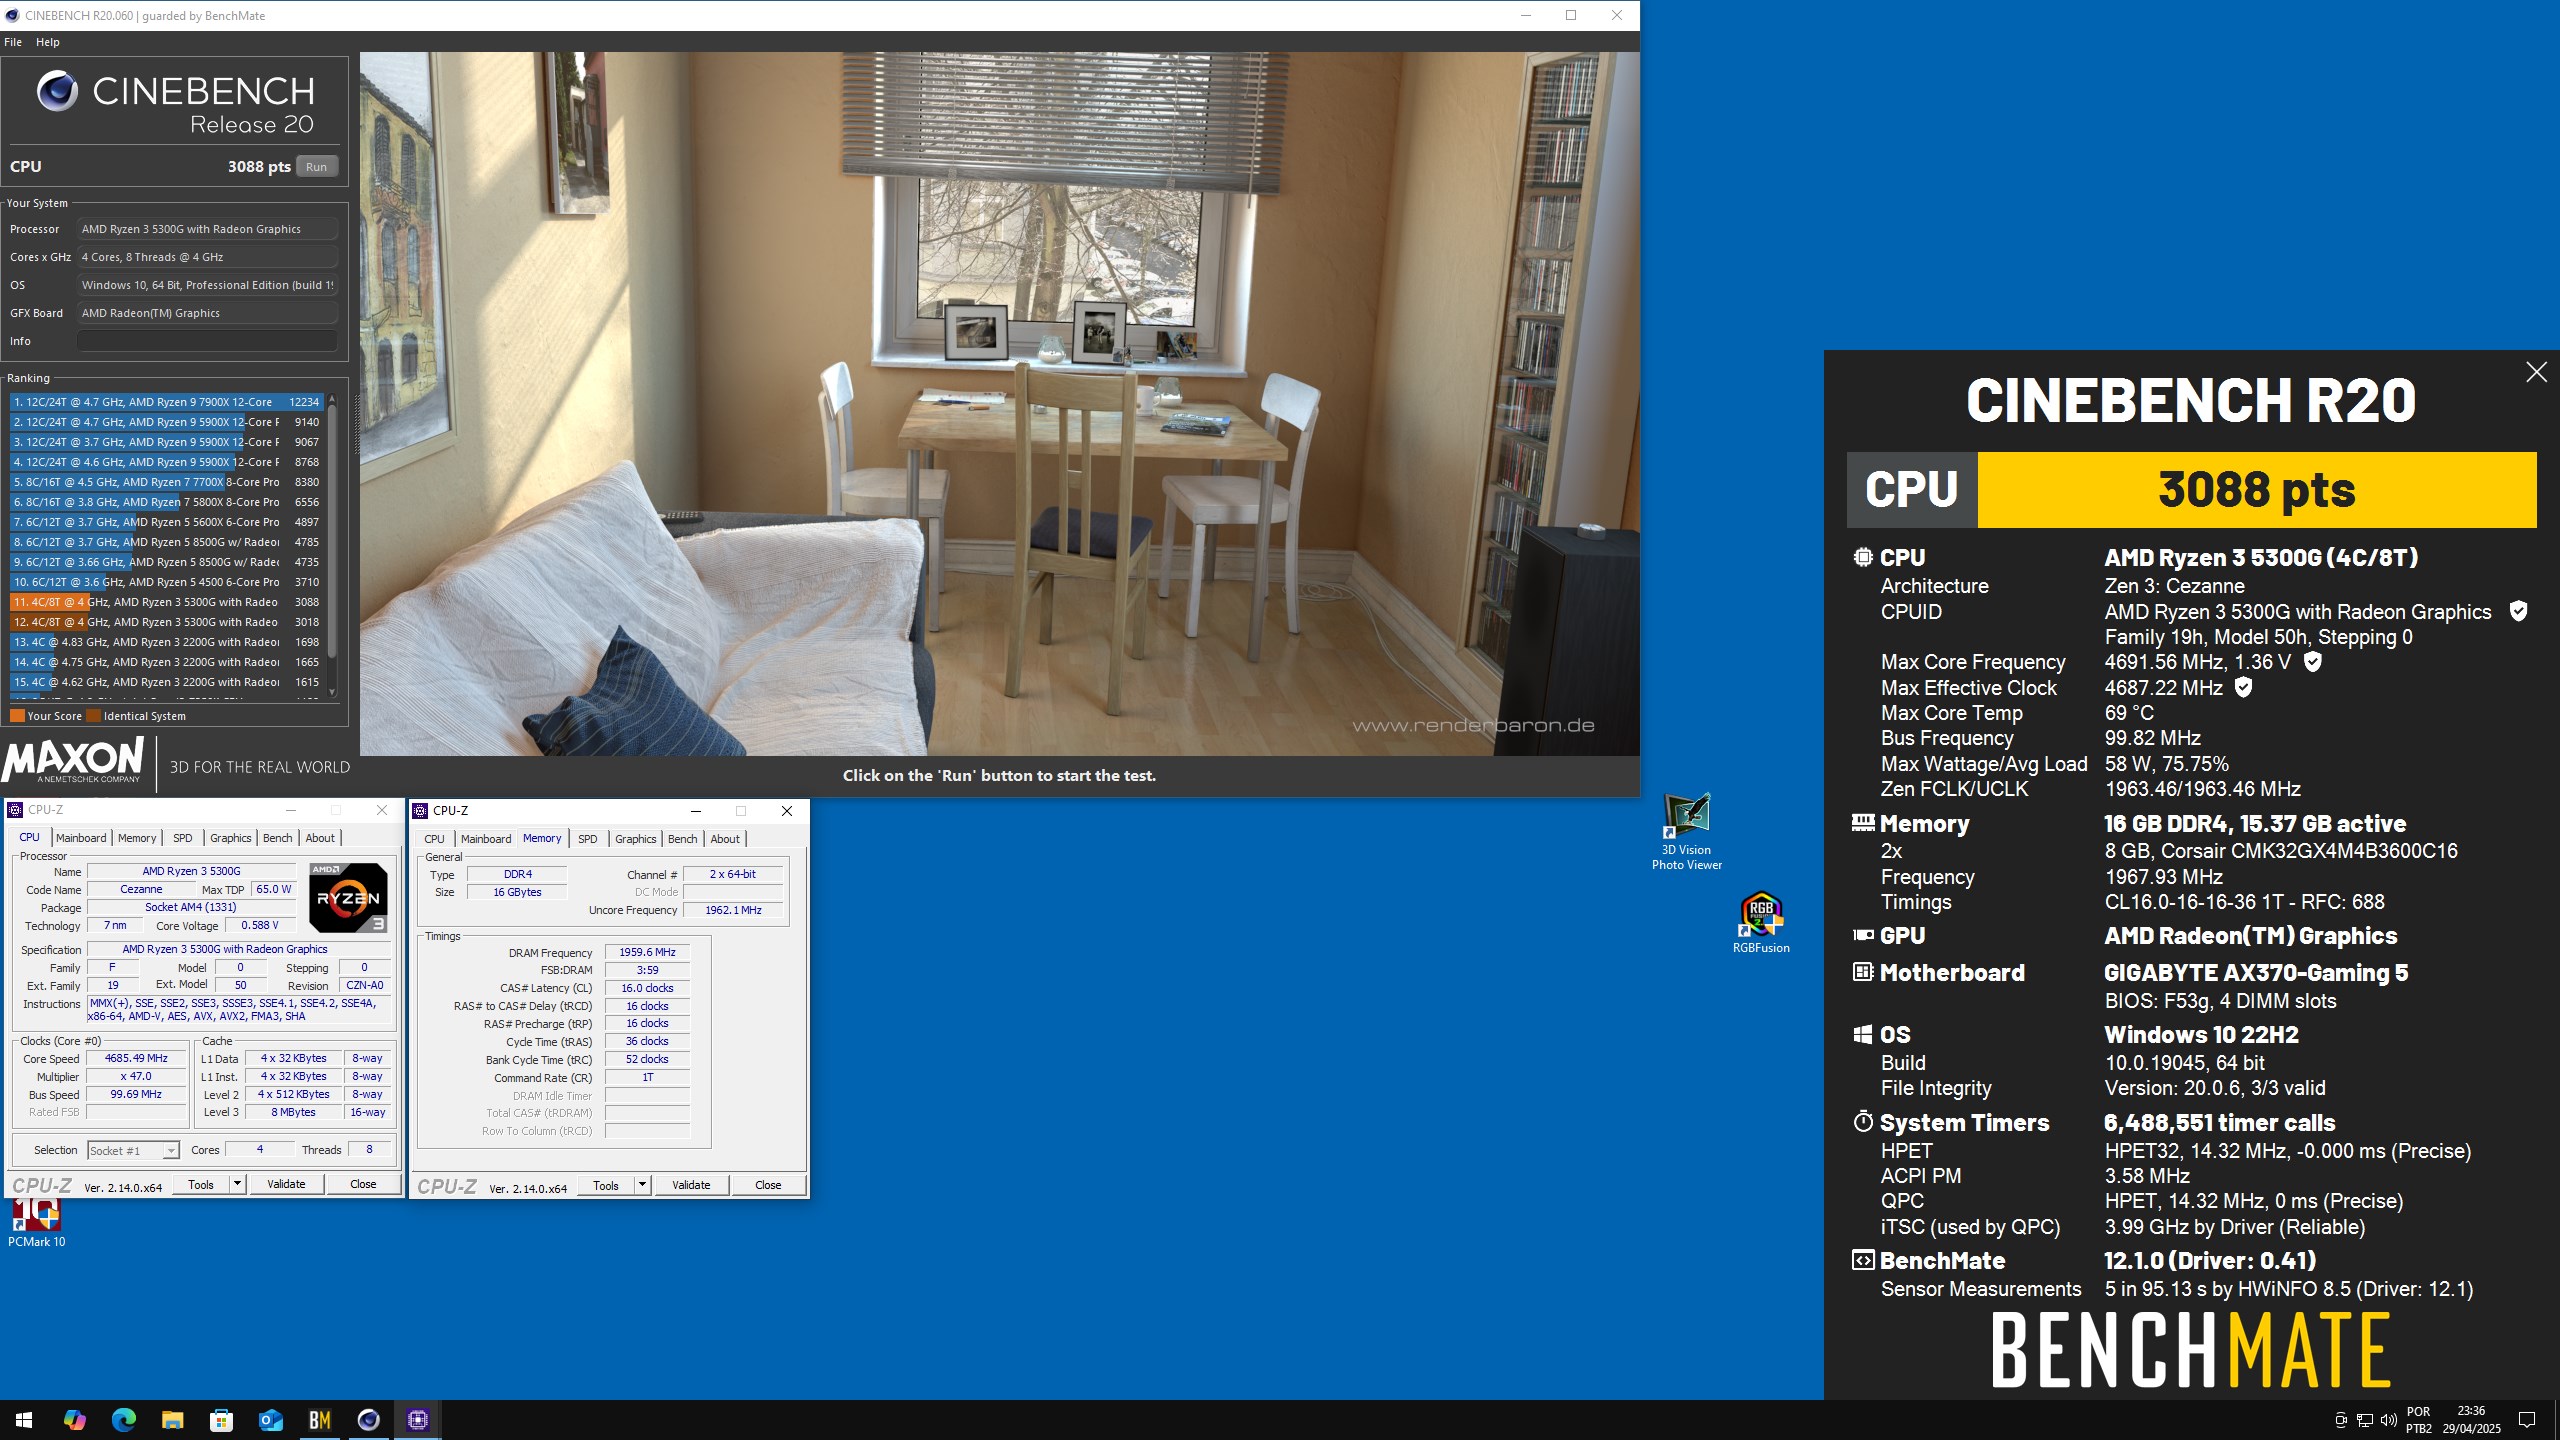Select ranking row 12 with score 3018
Image resolution: width=2560 pixels, height=1440 pixels.
tap(166, 622)
